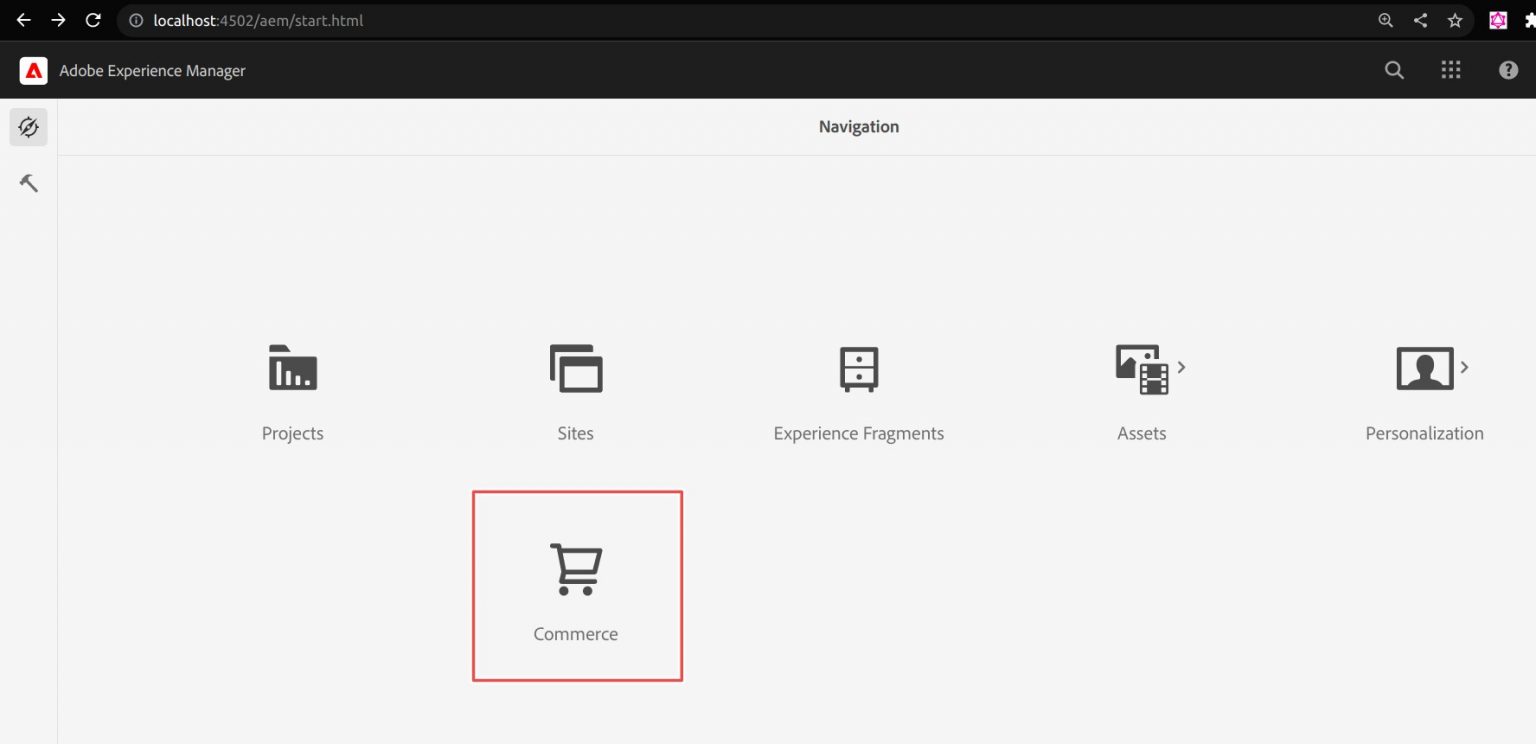Viewport: 1536px width, 744px height.
Task: Open Commerce via its text label
Action: pyautogui.click(x=575, y=633)
